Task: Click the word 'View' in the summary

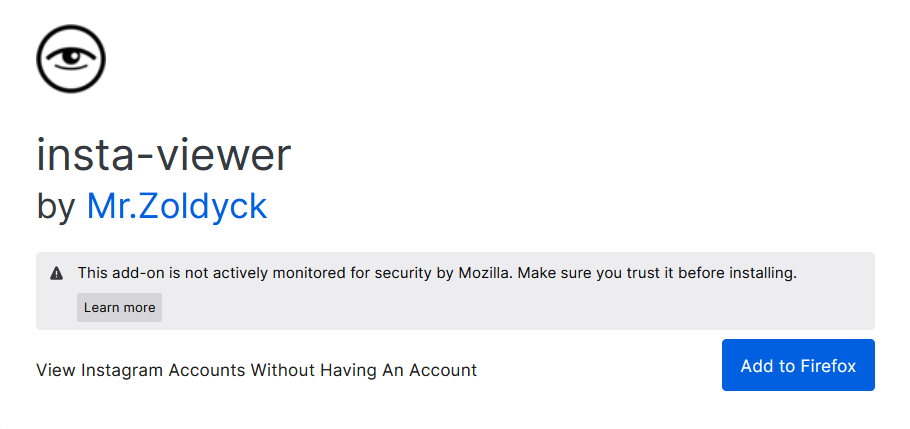Action: 56,370
